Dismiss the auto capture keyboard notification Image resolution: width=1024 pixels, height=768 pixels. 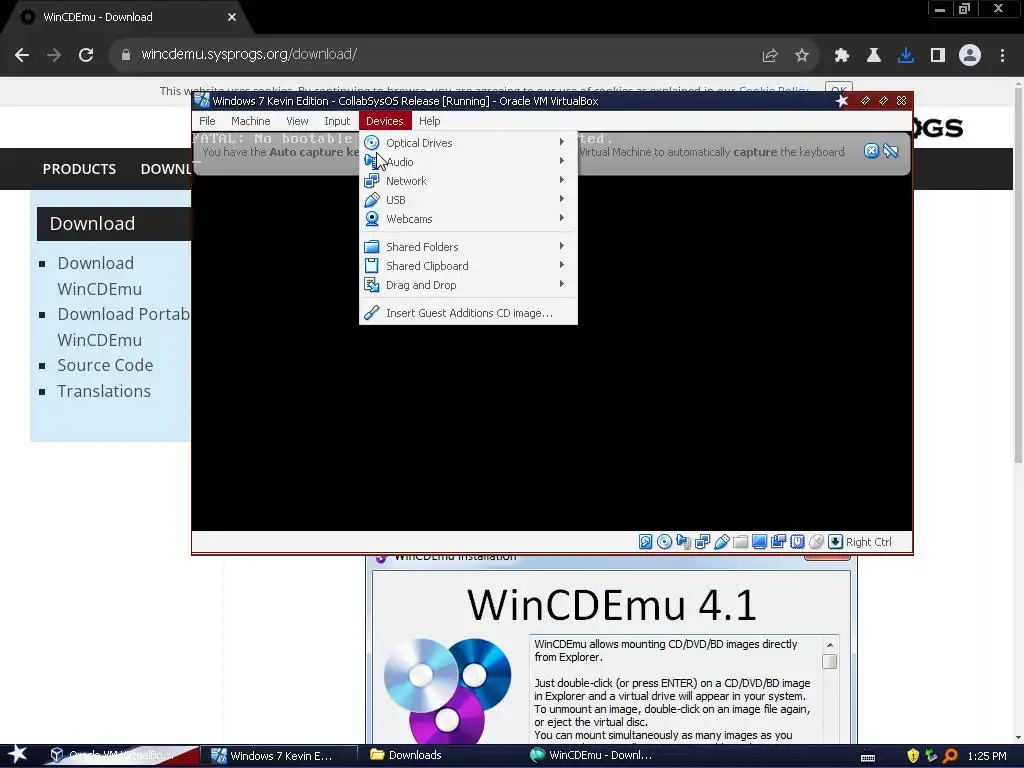tap(871, 151)
